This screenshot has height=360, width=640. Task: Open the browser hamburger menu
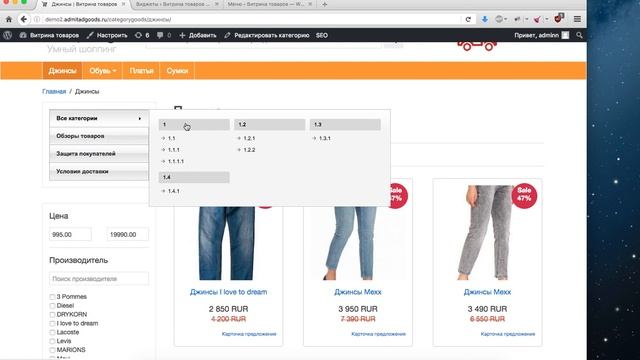(x=577, y=19)
